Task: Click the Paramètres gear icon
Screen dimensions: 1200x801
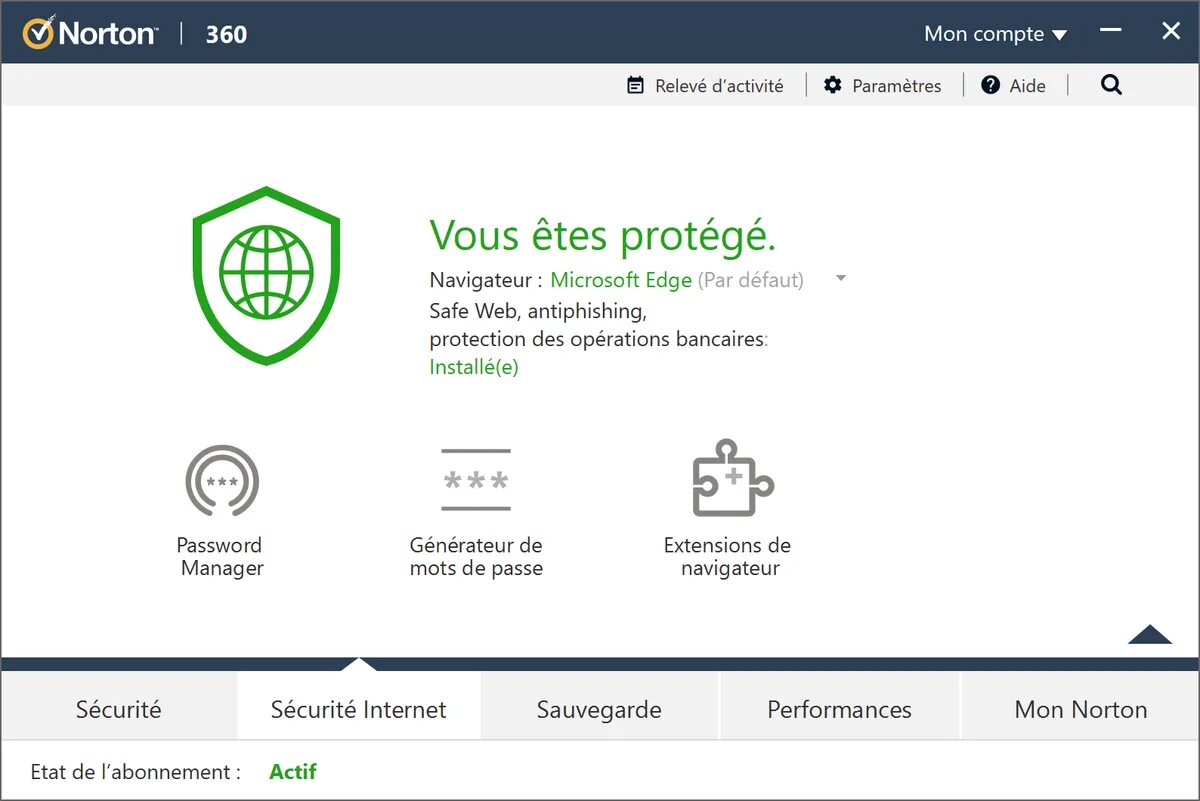Action: (x=833, y=85)
